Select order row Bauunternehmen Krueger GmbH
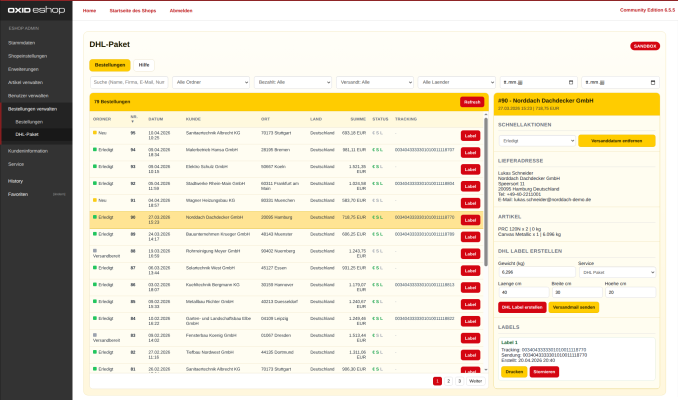This screenshot has height=400, width=678. (x=286, y=237)
